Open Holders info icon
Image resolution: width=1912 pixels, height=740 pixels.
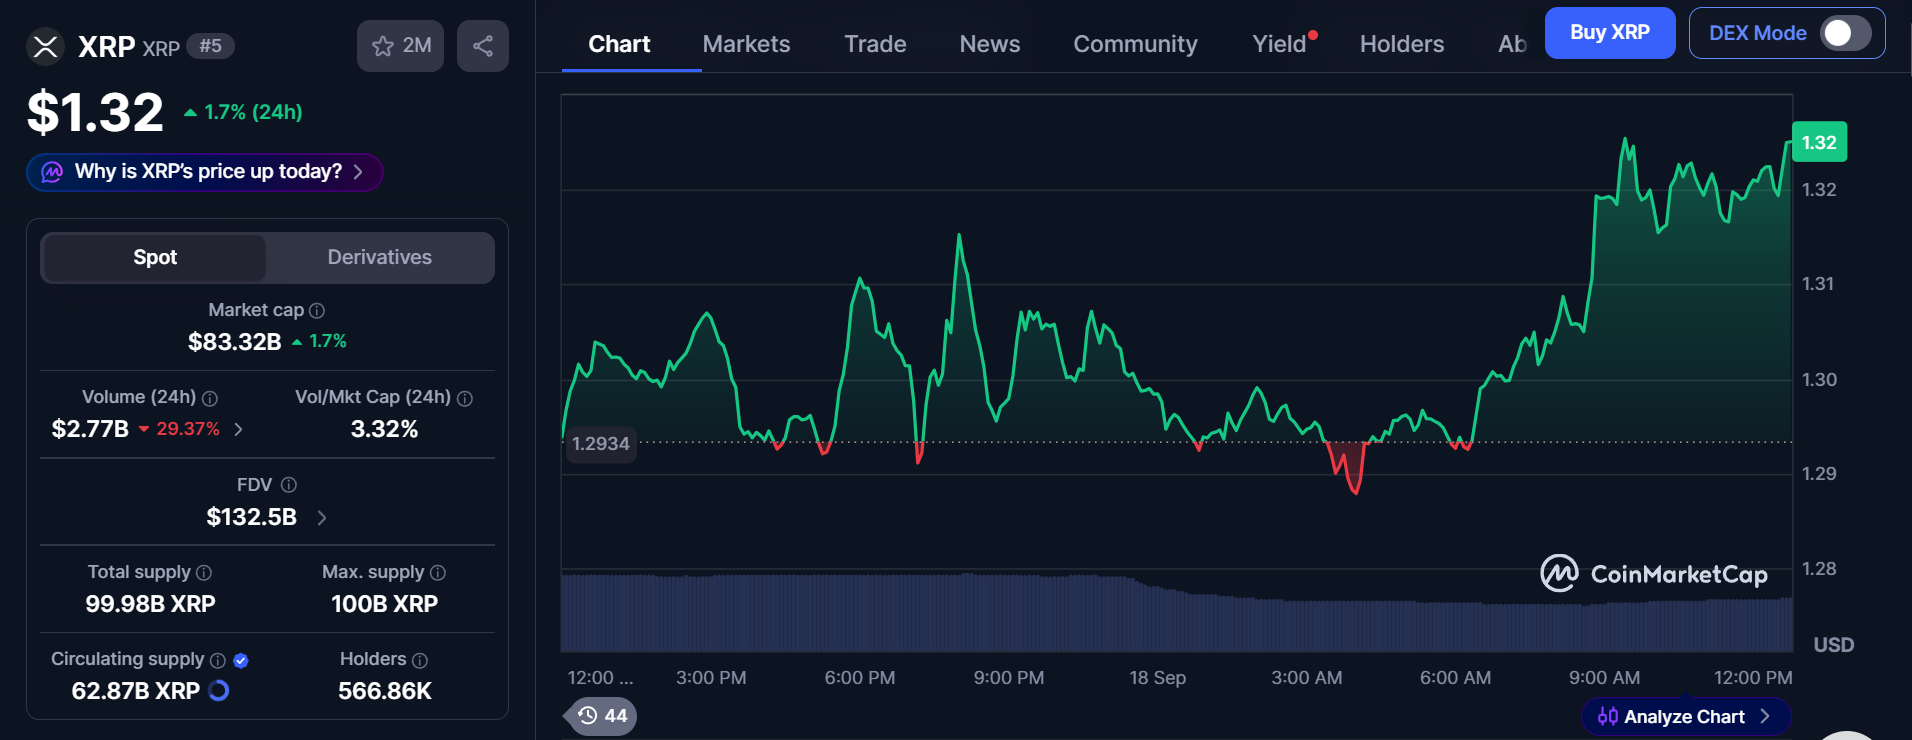(x=420, y=660)
